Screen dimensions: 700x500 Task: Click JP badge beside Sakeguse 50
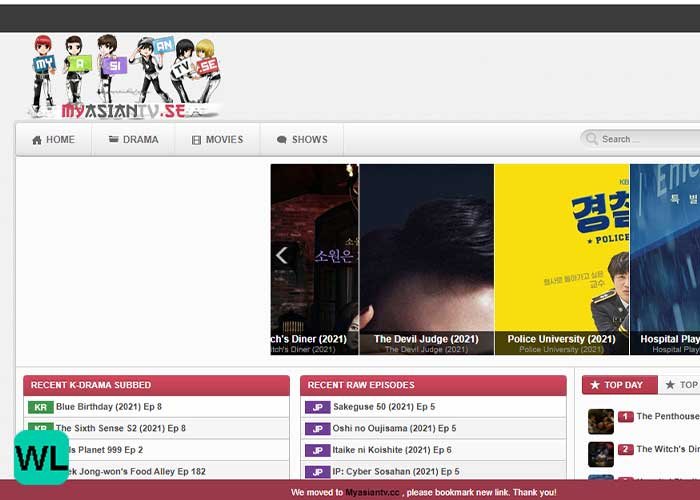[317, 407]
